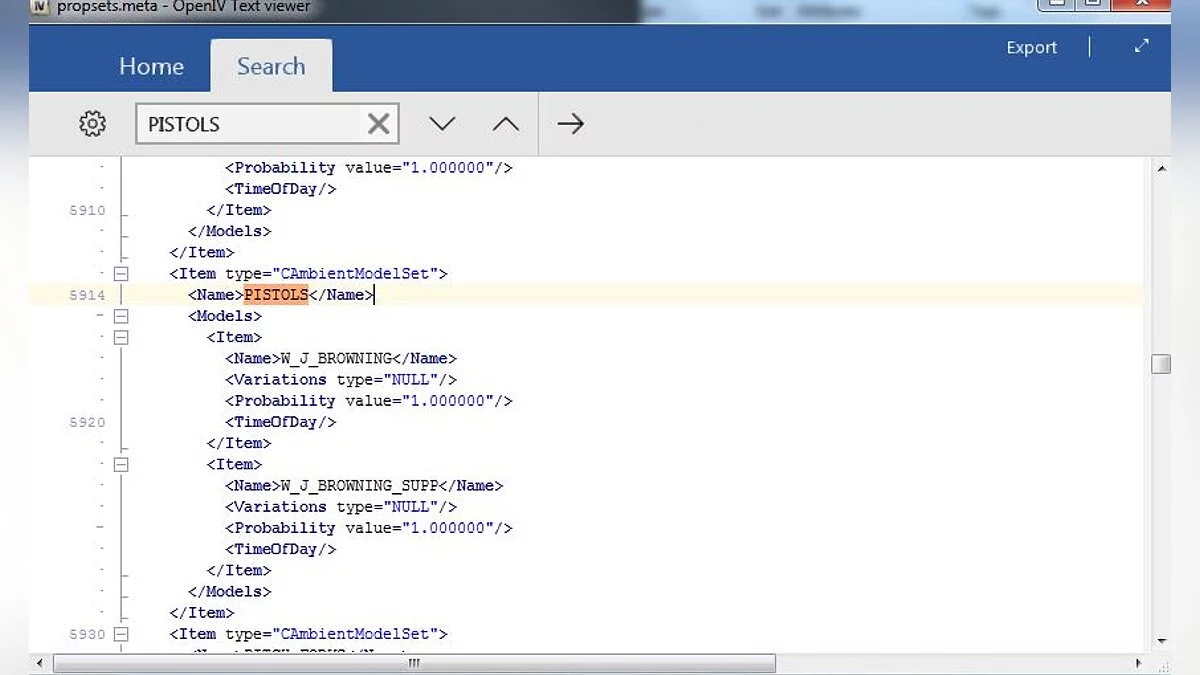Click the vertical scrollbar down arrow
This screenshot has width=1200, height=675.
click(x=1160, y=641)
